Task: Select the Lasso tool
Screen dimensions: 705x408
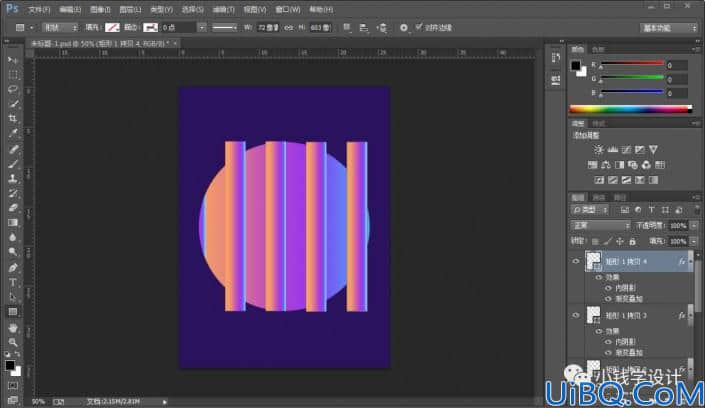Action: tap(13, 89)
